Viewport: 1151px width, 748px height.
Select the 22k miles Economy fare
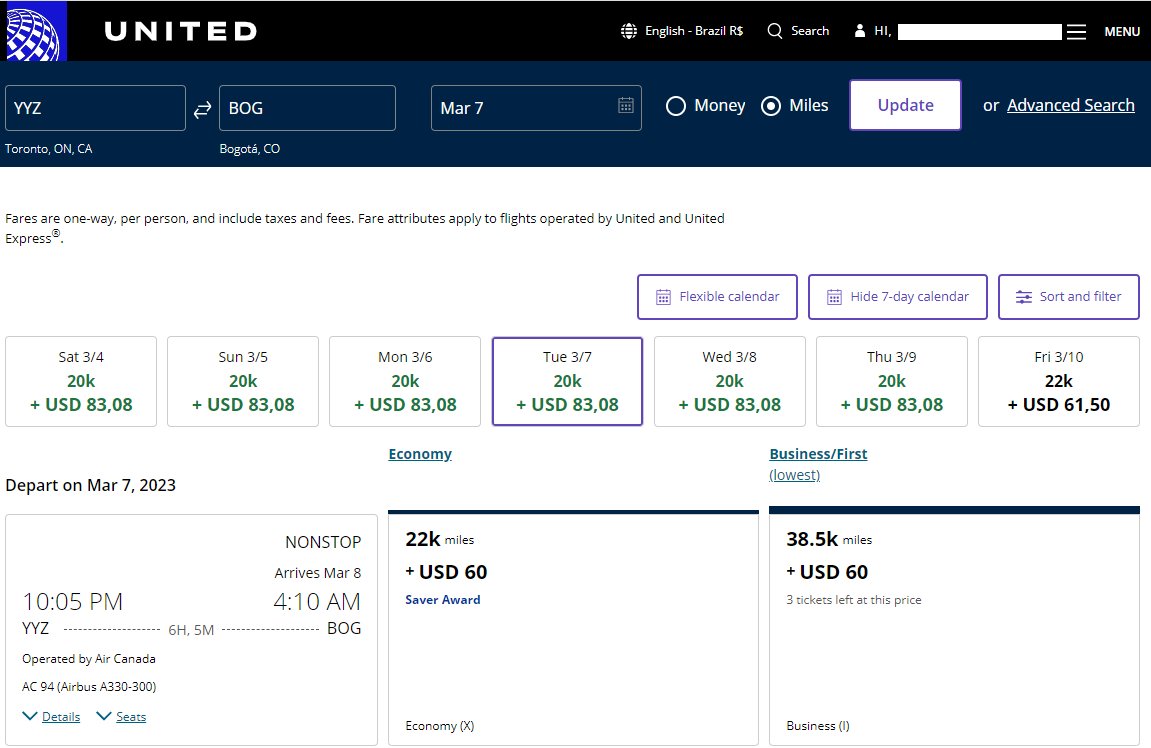573,628
